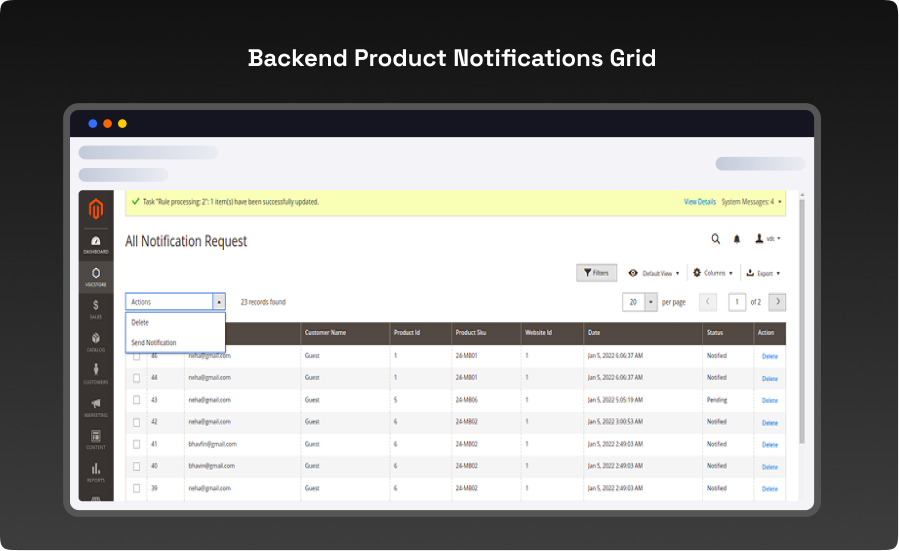The width and height of the screenshot is (899, 551).
Task: Open the View Details link
Action: click(x=699, y=202)
